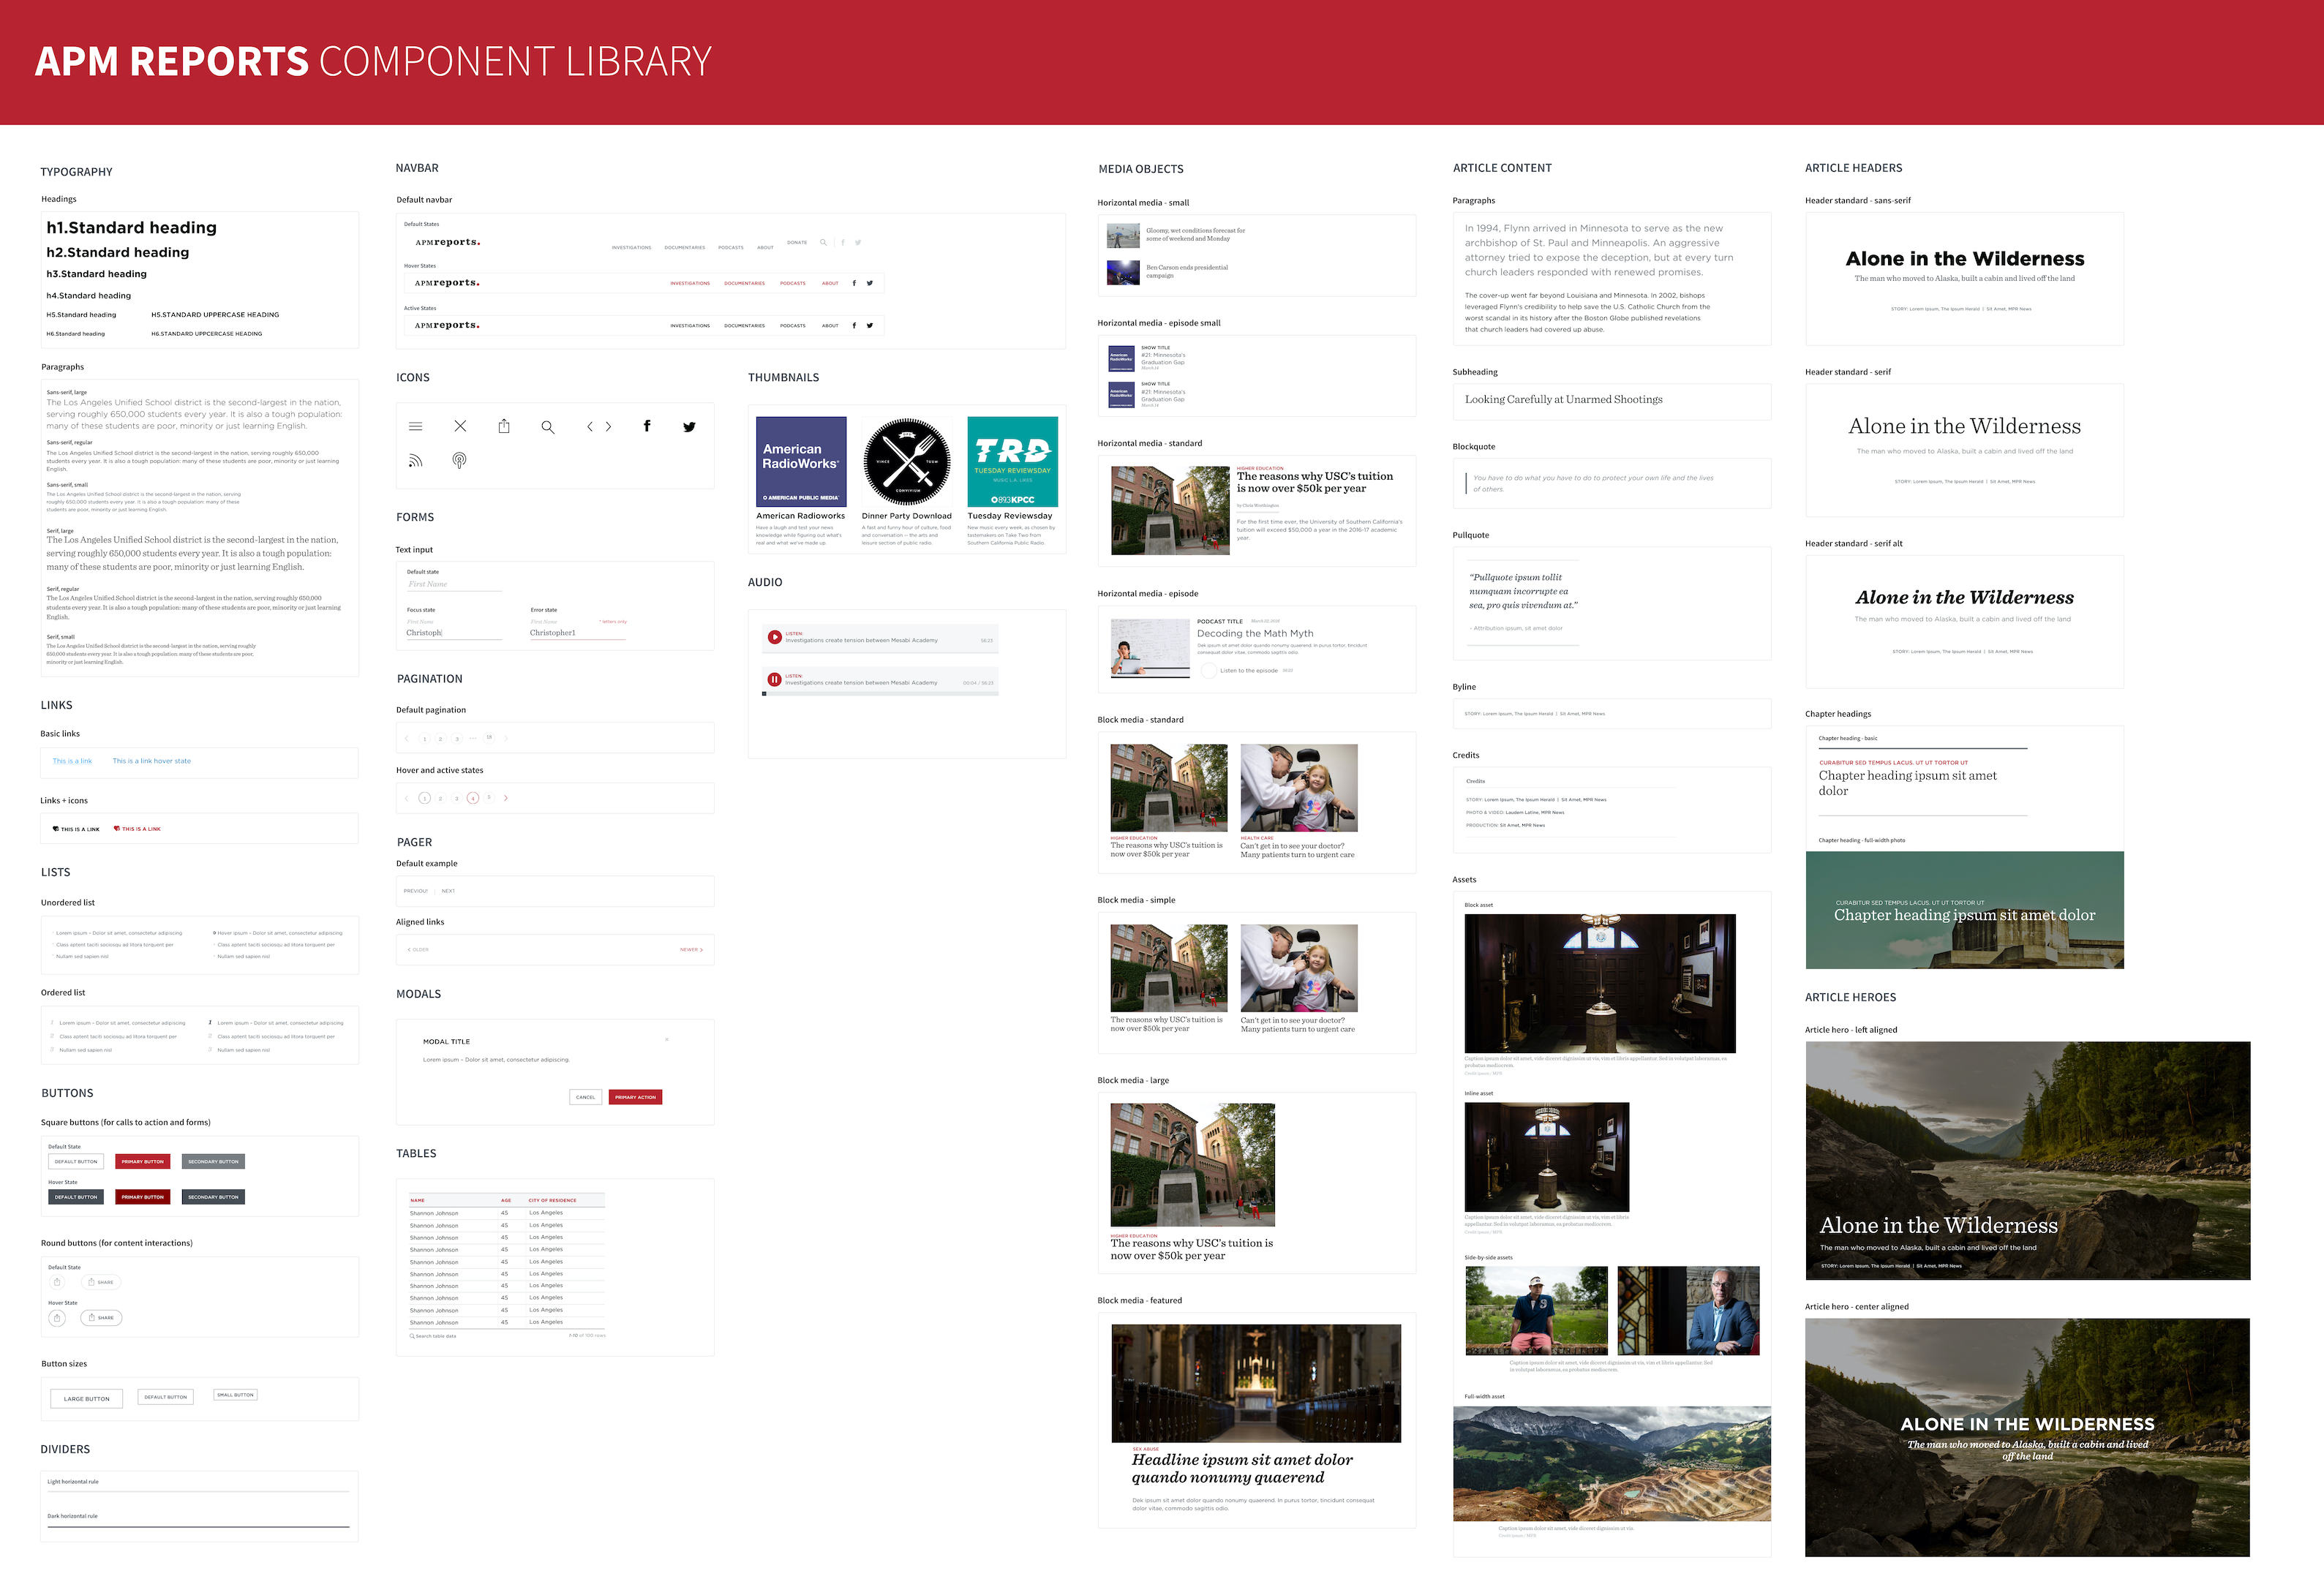The image size is (2324, 1579).
Task: Click the previous arrow in Default pagination
Action: 407,739
